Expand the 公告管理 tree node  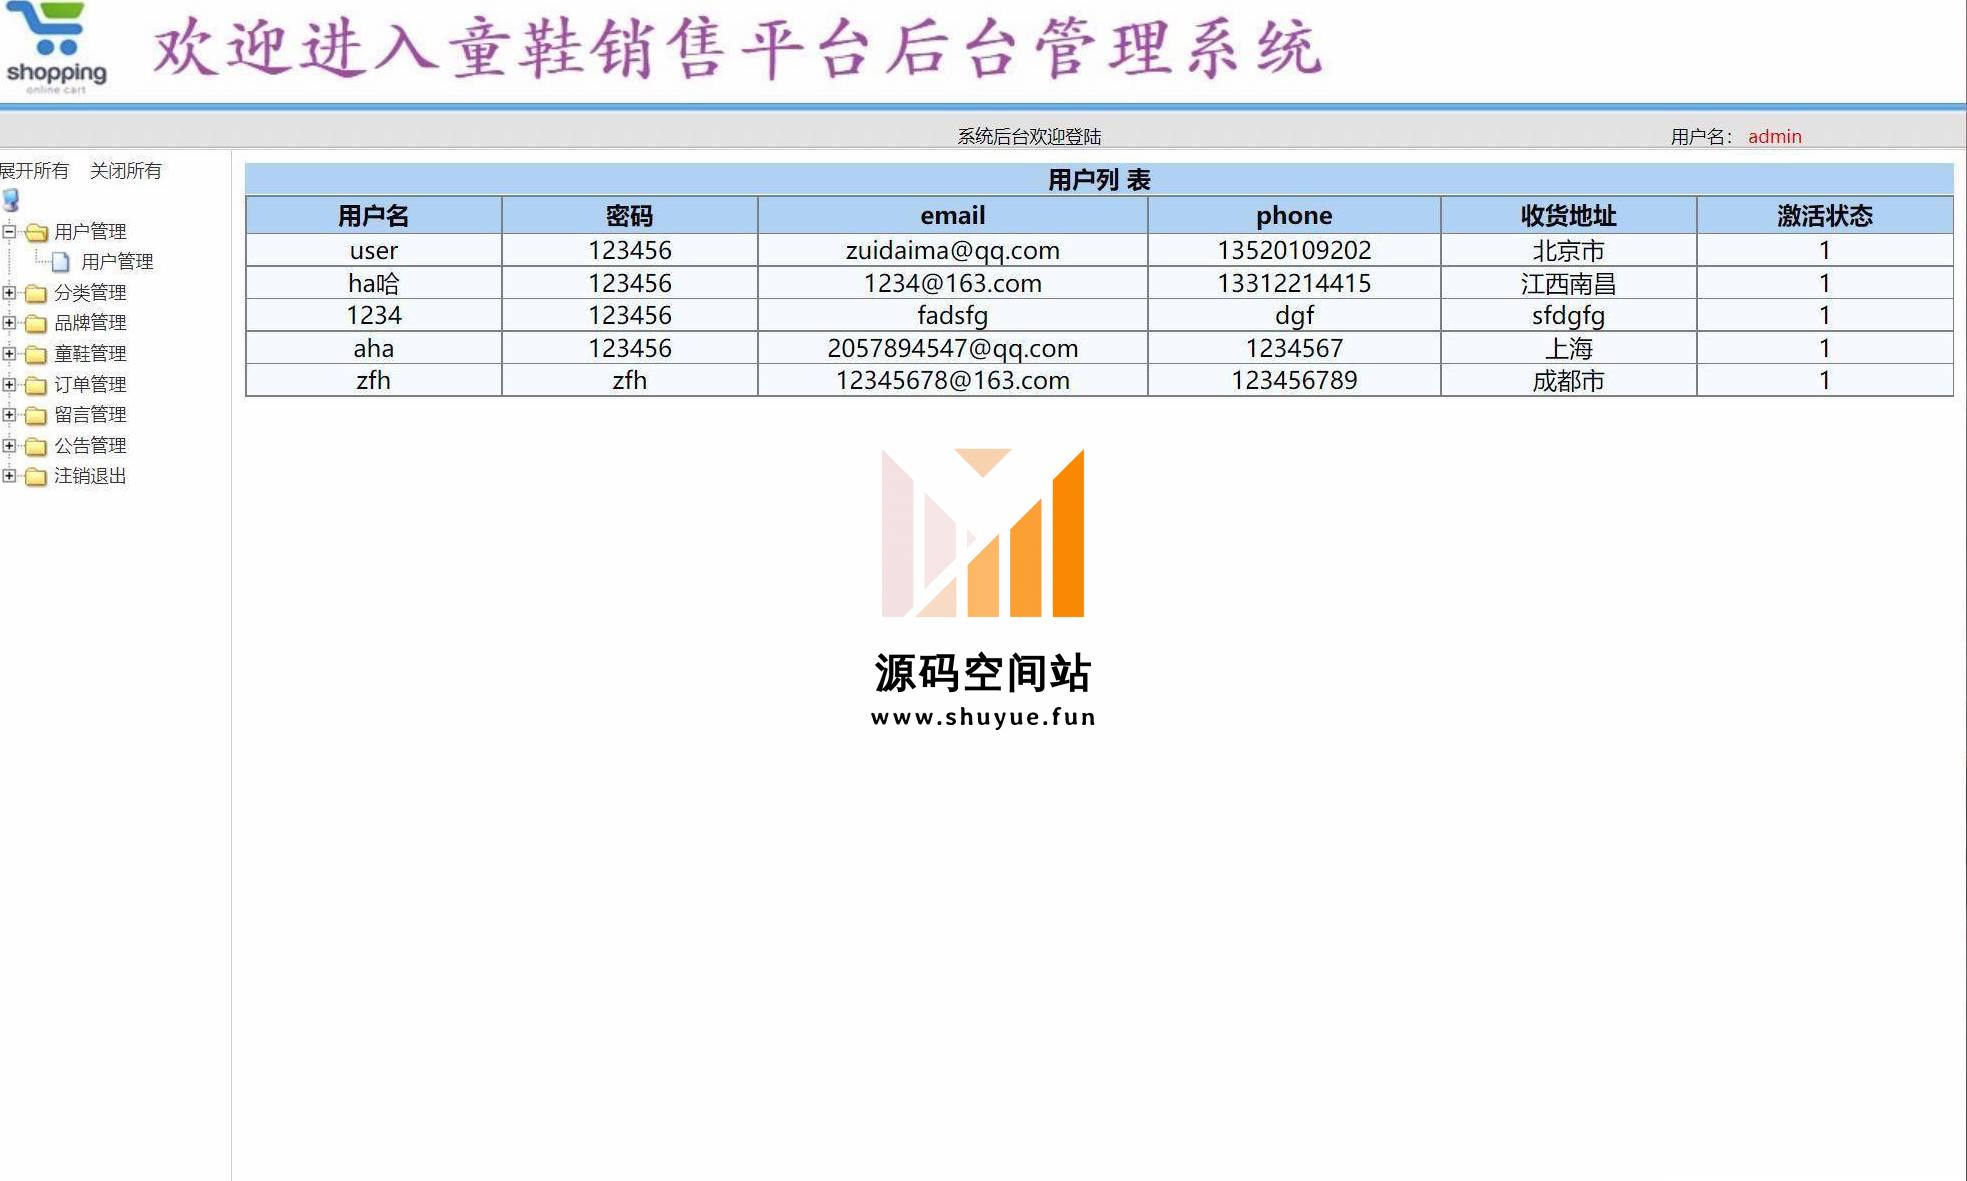pos(9,445)
